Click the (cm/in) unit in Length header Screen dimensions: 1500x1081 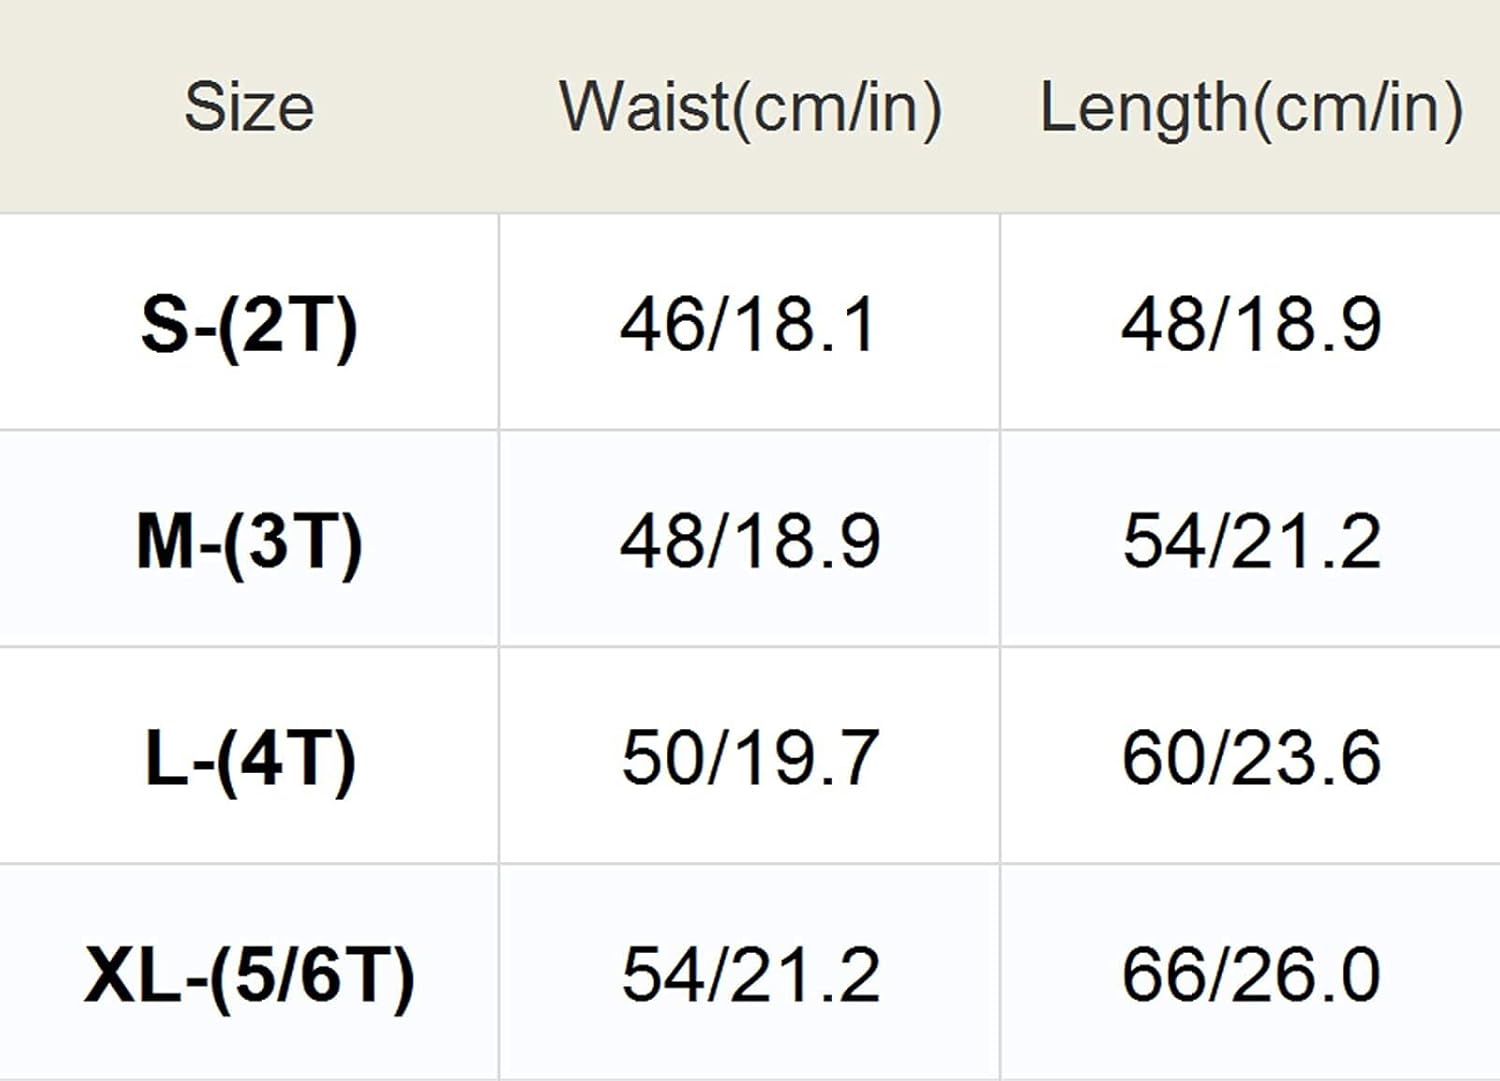click(1355, 109)
